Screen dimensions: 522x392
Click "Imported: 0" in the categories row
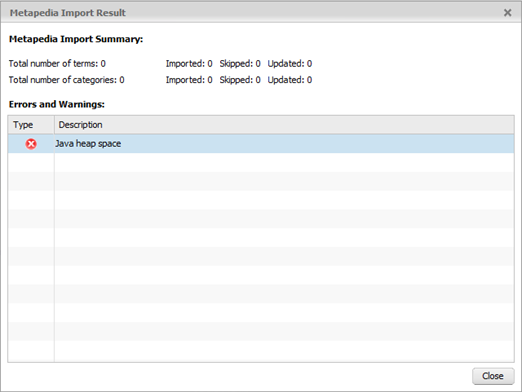click(189, 80)
